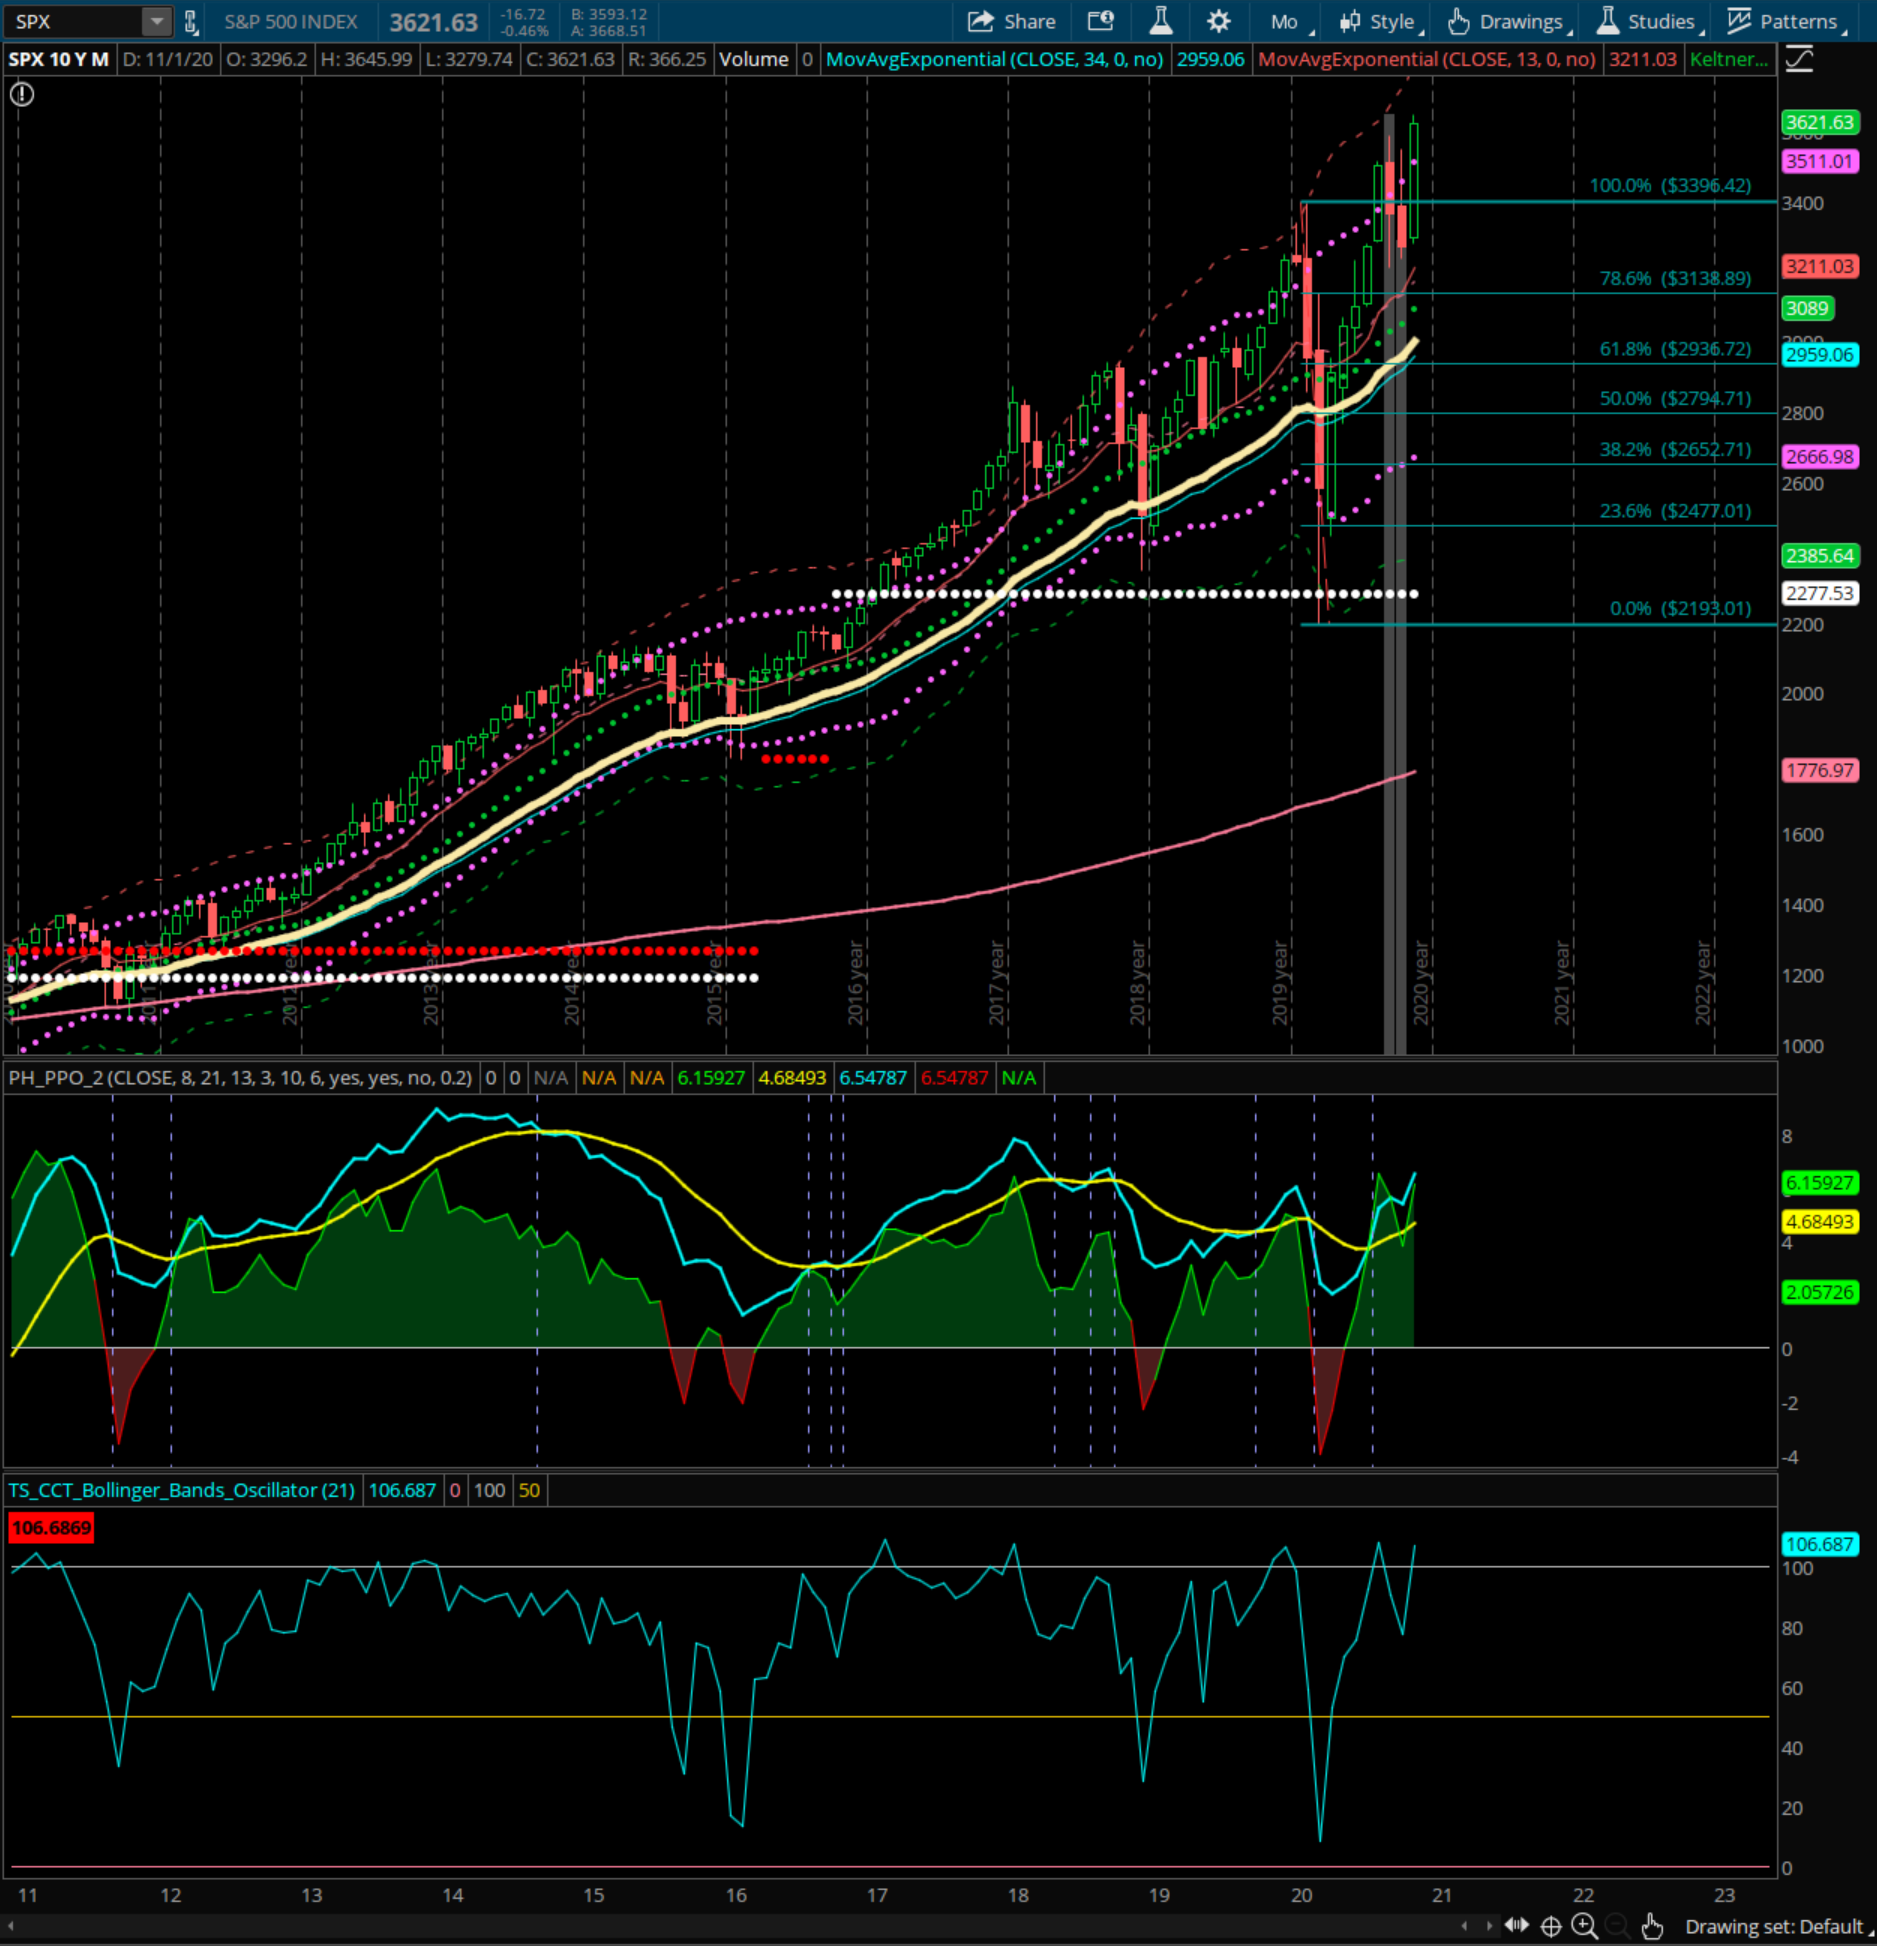Click the yellow 4.68493 PPO axis bubble

click(x=1820, y=1222)
